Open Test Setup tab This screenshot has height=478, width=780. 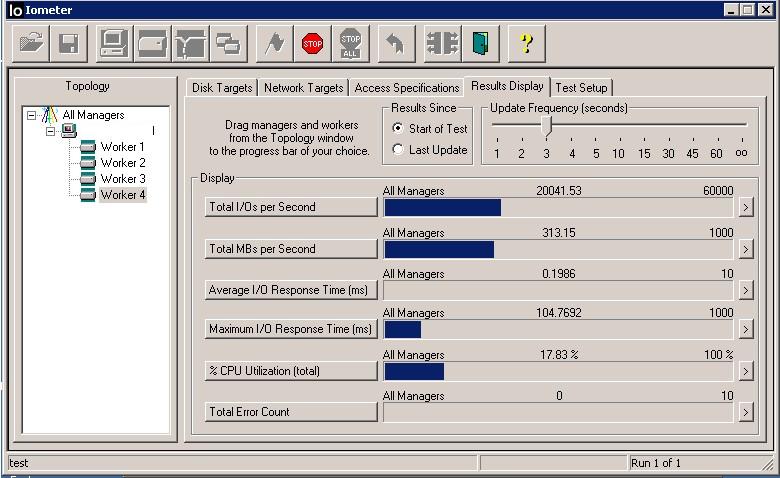click(x=581, y=88)
